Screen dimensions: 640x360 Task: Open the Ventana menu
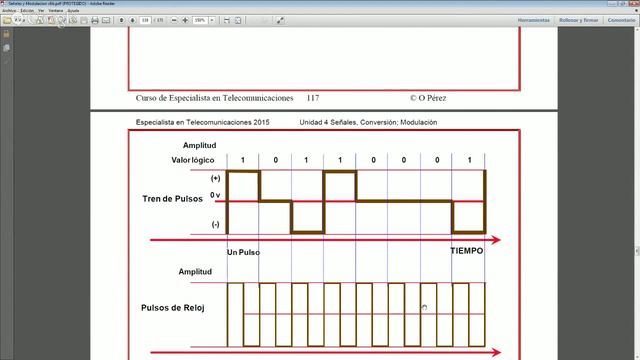(56, 11)
